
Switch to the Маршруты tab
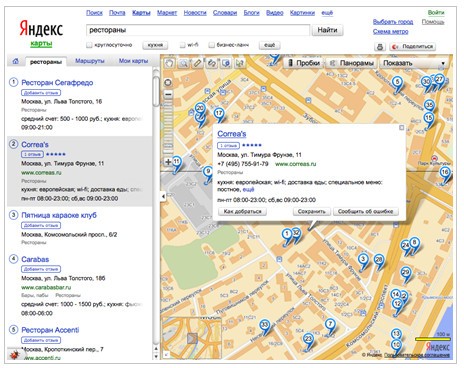tap(90, 61)
